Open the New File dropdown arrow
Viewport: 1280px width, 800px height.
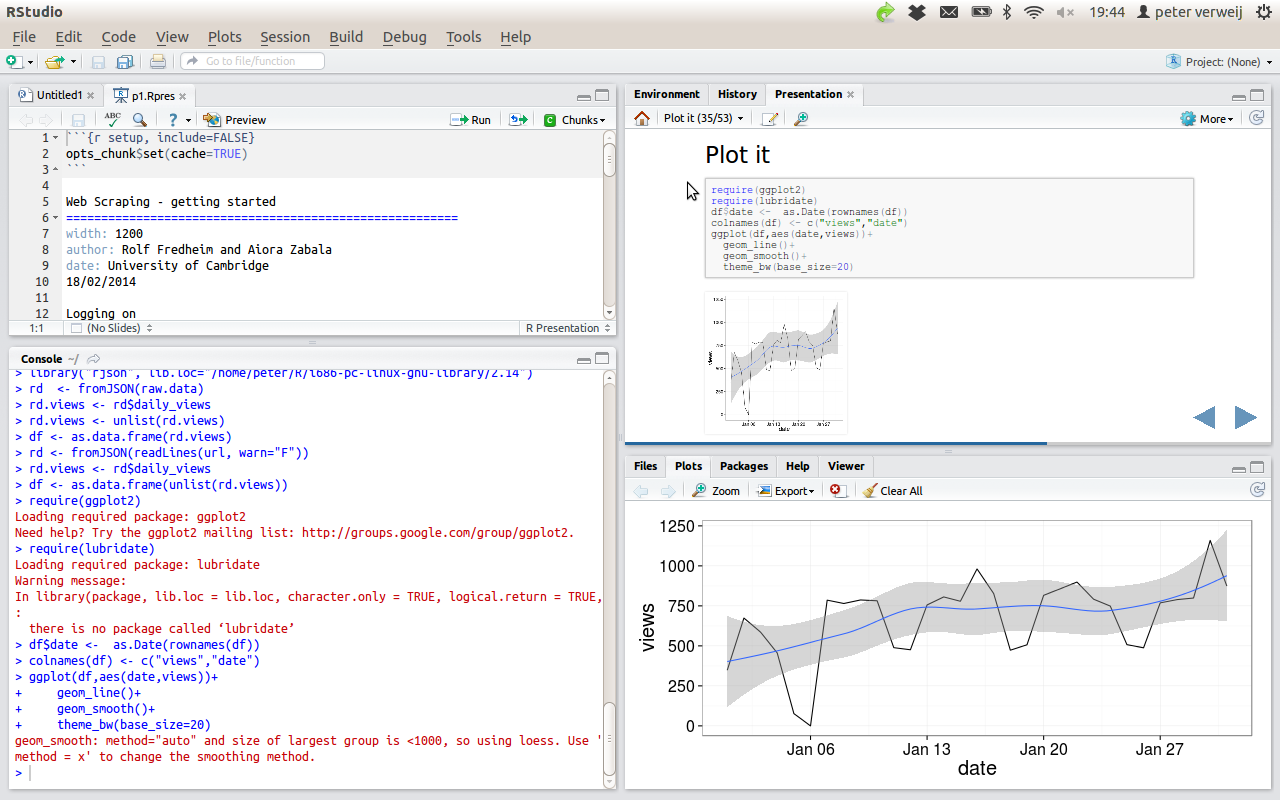click(31, 62)
